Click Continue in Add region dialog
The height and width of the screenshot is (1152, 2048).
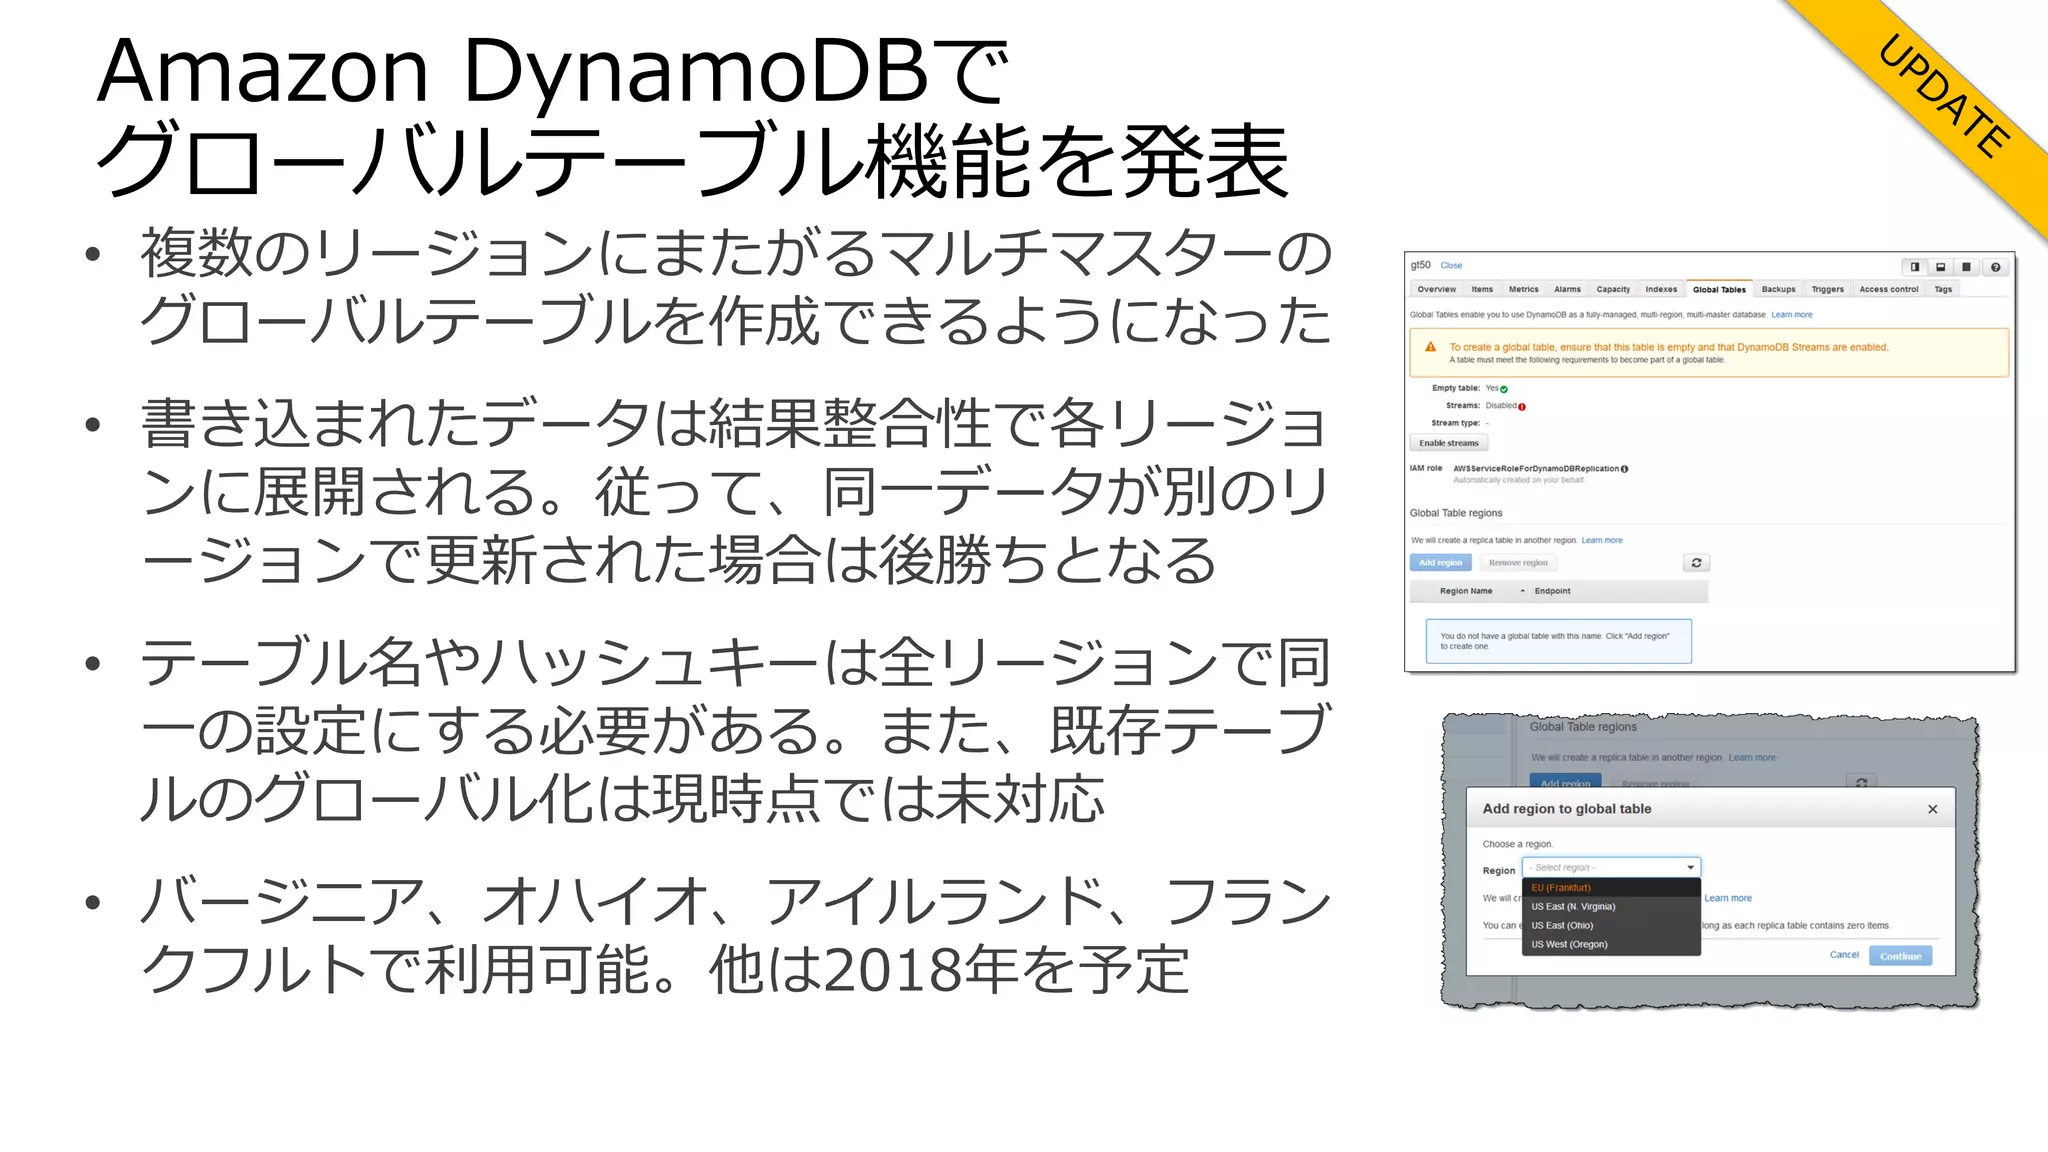[1900, 956]
